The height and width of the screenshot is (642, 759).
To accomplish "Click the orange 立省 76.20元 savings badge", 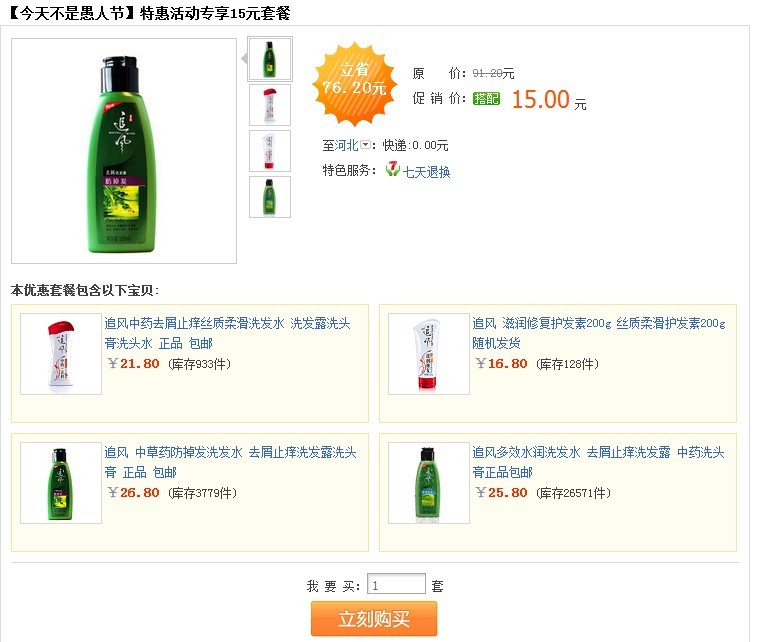I will click(355, 82).
